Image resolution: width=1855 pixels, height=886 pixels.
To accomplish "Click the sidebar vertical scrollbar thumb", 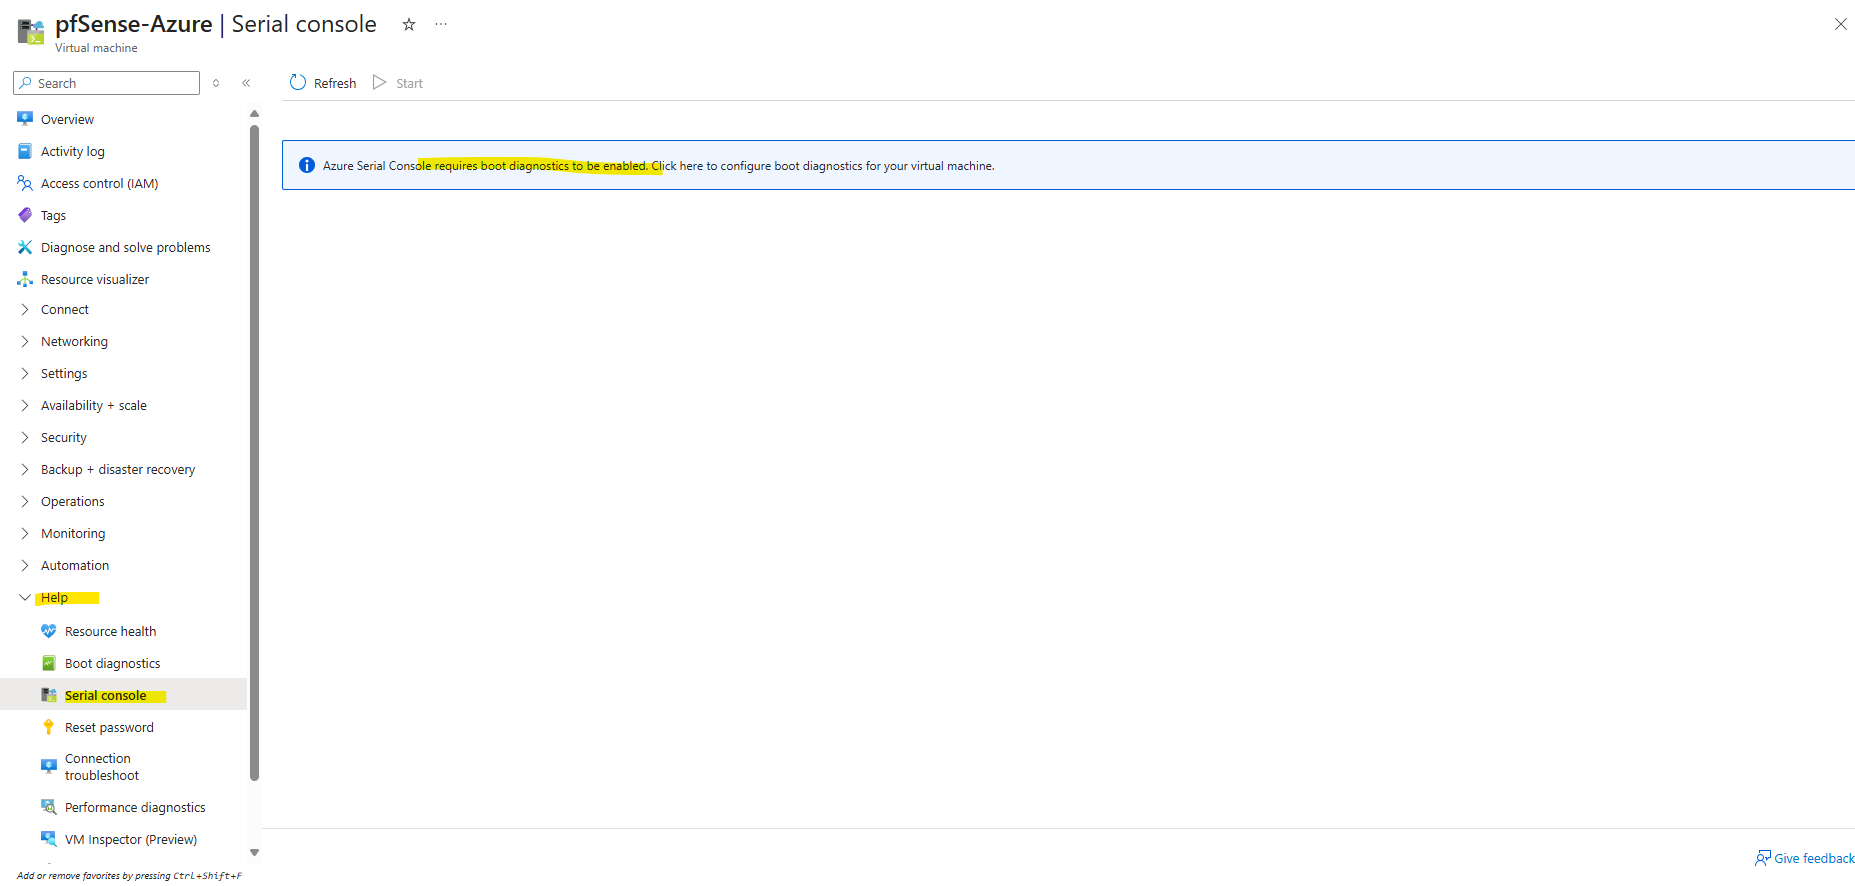I will coord(254,452).
